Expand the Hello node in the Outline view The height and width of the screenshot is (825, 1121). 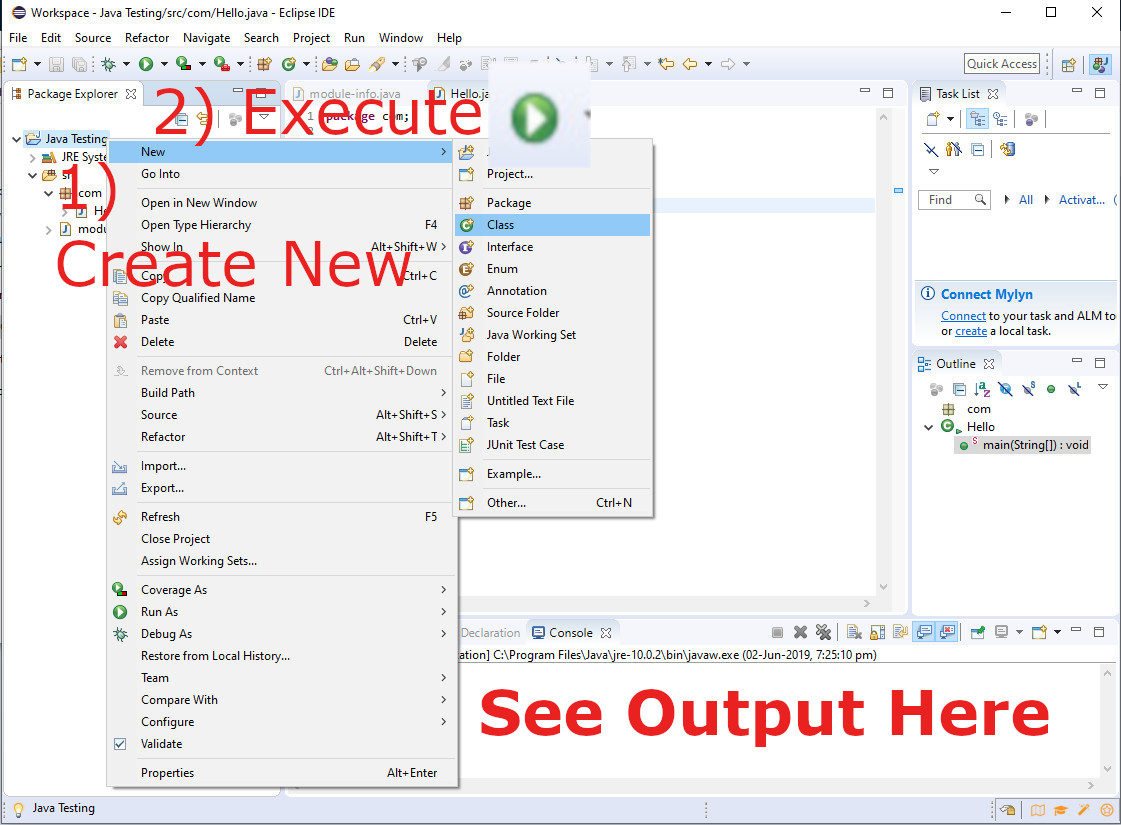click(x=928, y=427)
